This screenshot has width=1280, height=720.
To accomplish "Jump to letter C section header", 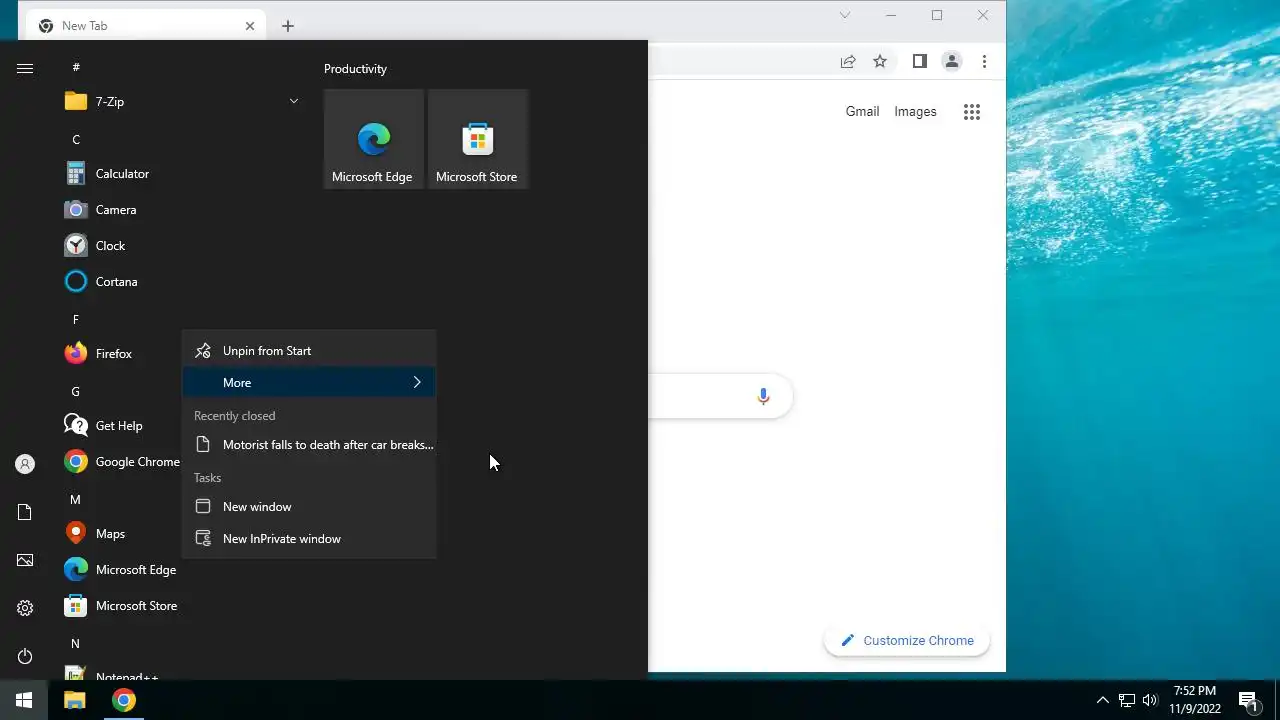I will click(76, 140).
